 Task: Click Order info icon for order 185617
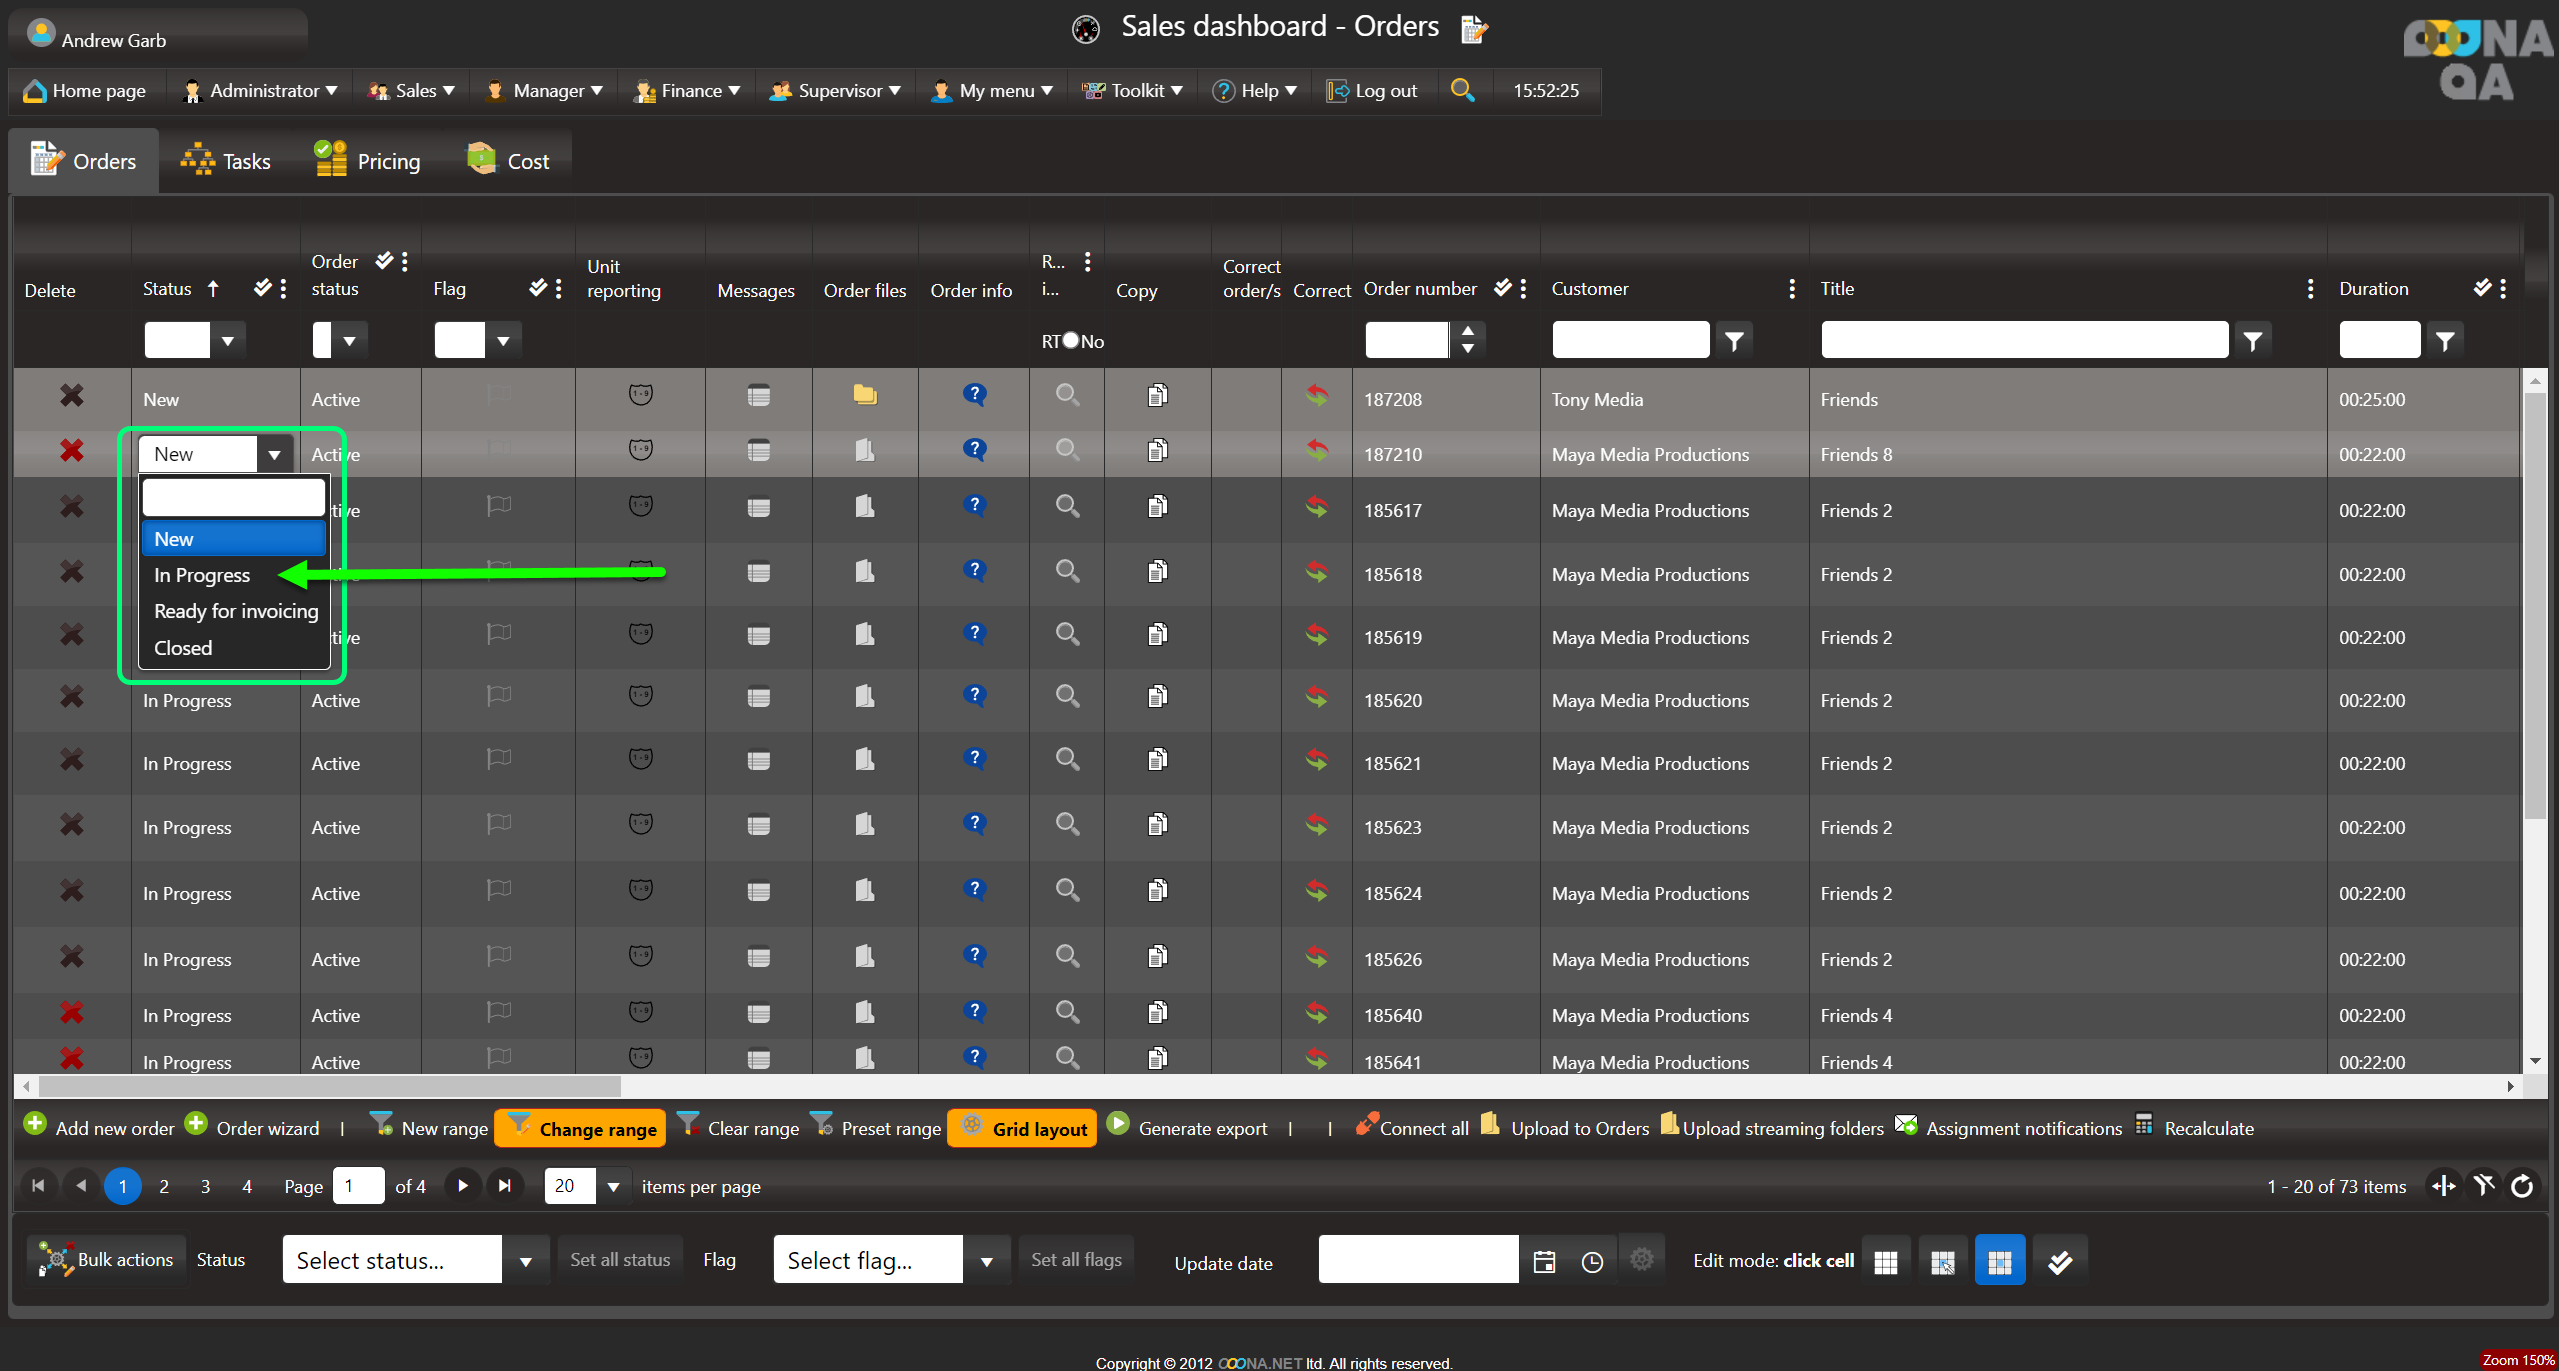[974, 506]
